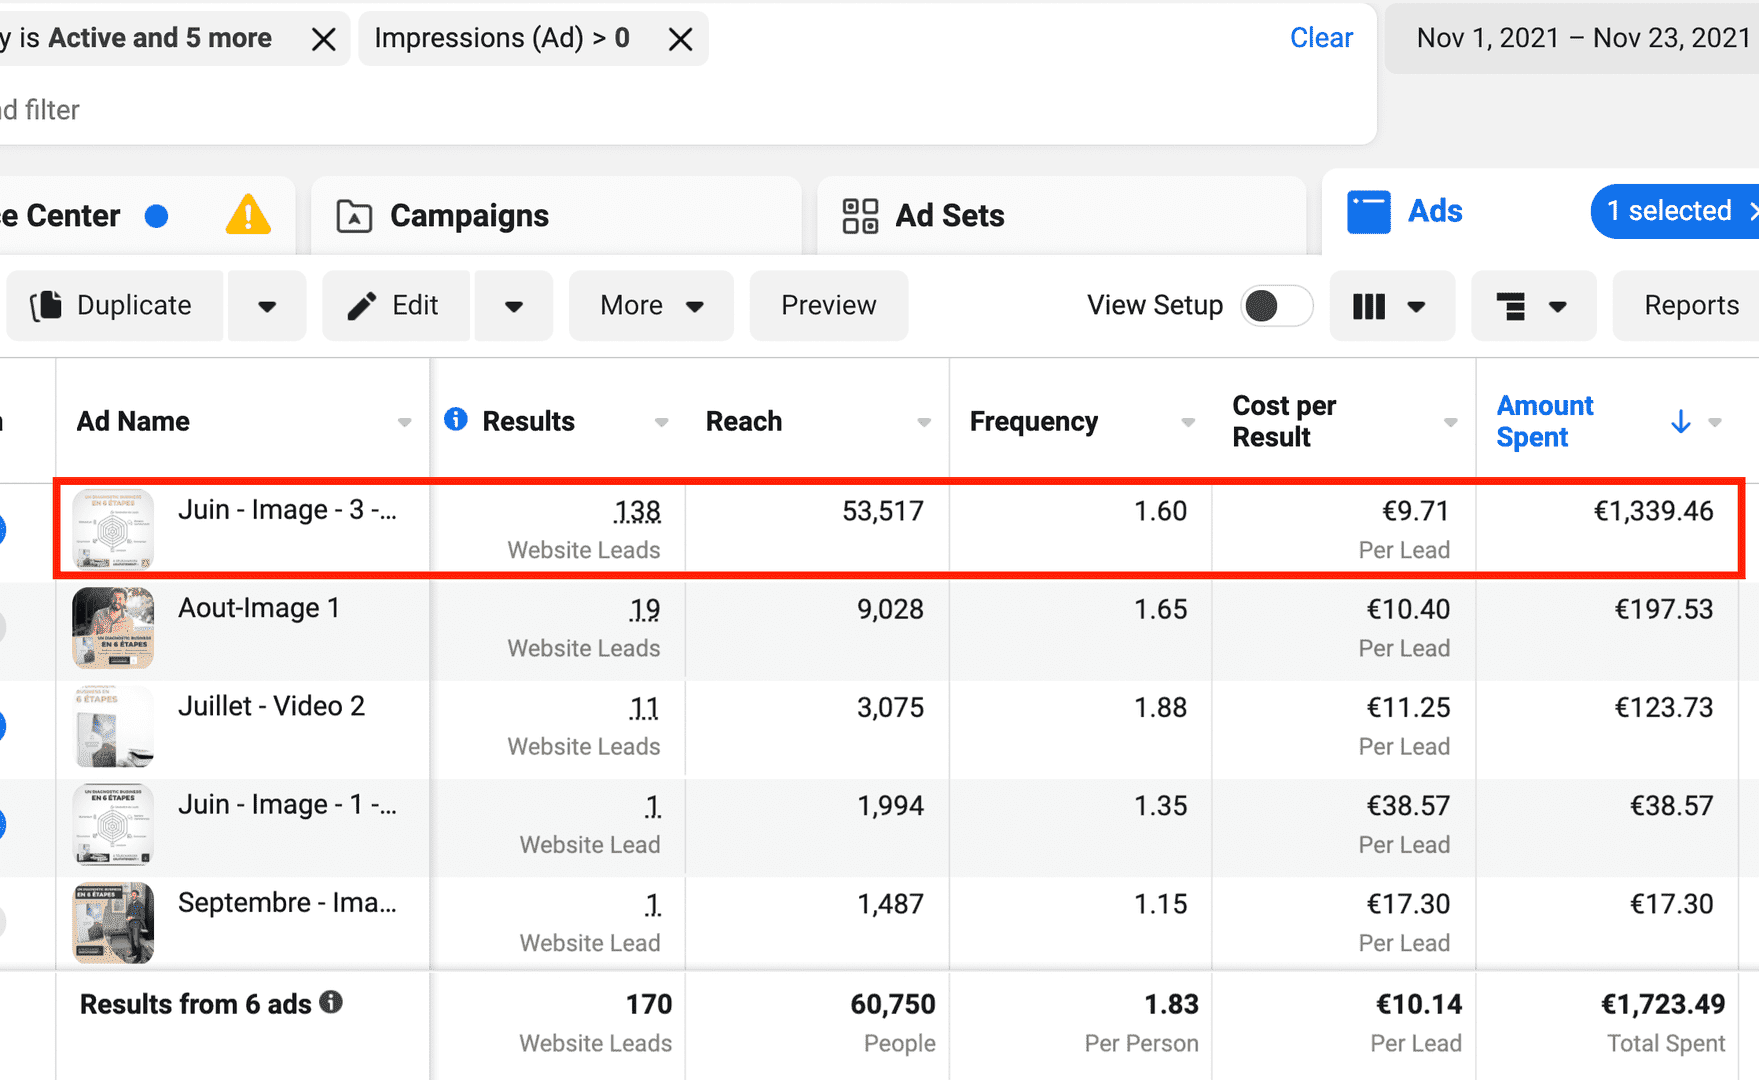Expand the Duplicate options arrow
Screen dimensions: 1759x1080
click(266, 305)
